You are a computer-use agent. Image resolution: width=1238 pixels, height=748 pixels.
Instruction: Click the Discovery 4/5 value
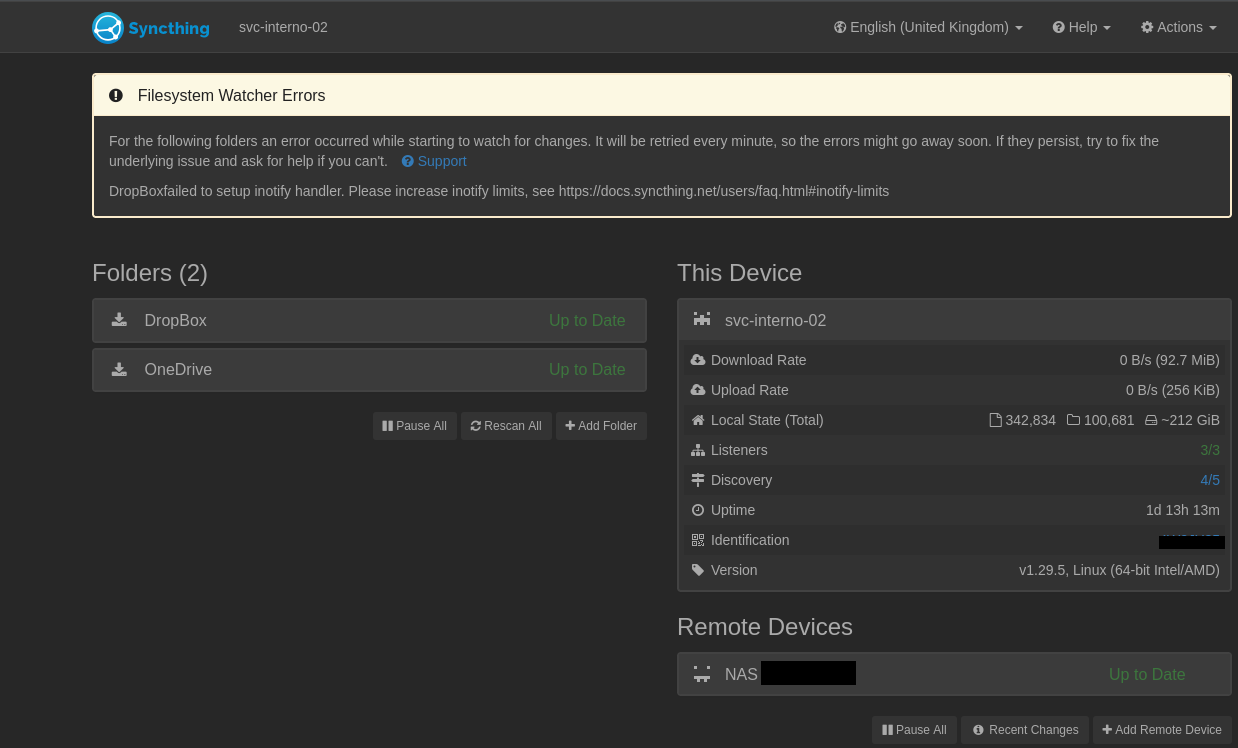tap(1210, 480)
